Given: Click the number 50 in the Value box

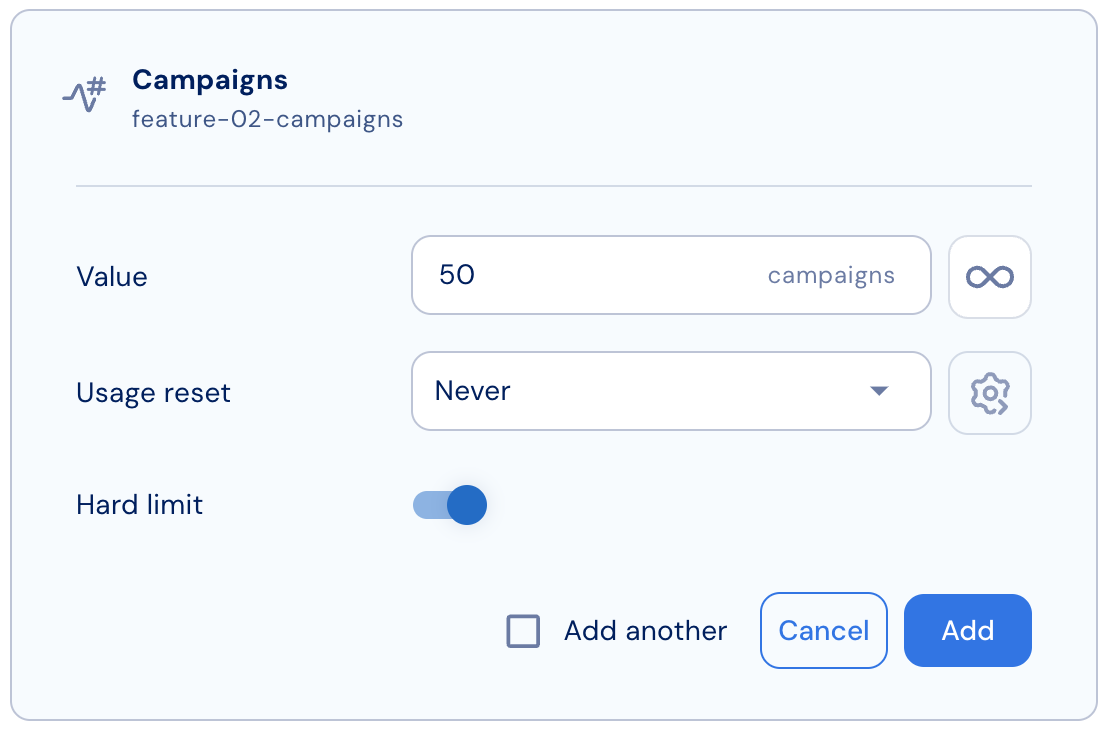Looking at the screenshot, I should 457,275.
